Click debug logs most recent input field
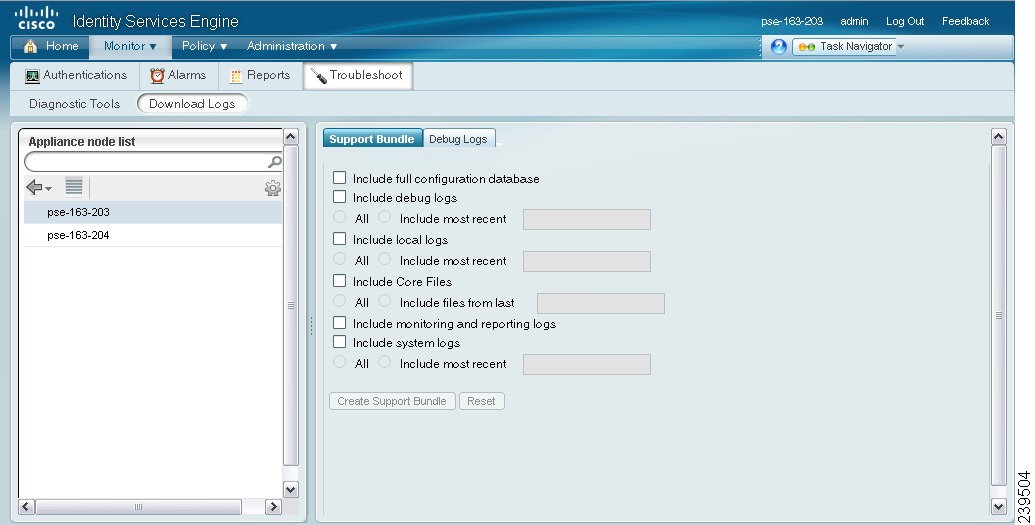Viewport: 1035px width, 525px height. [x=587, y=219]
